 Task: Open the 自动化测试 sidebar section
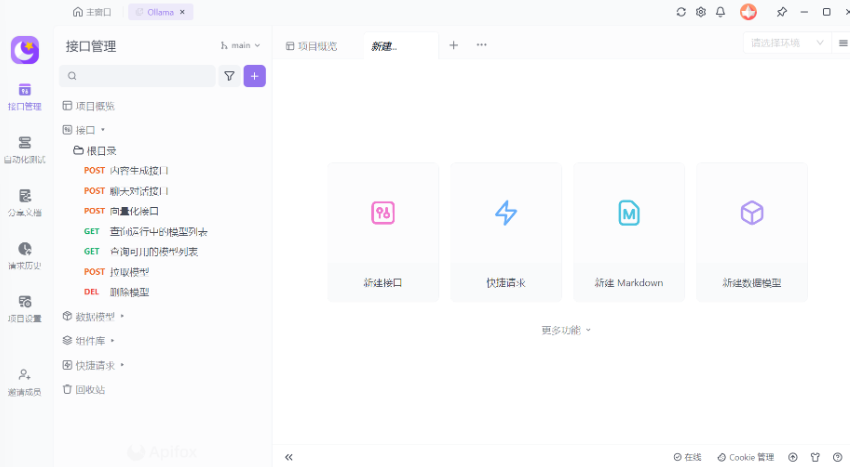click(24, 150)
